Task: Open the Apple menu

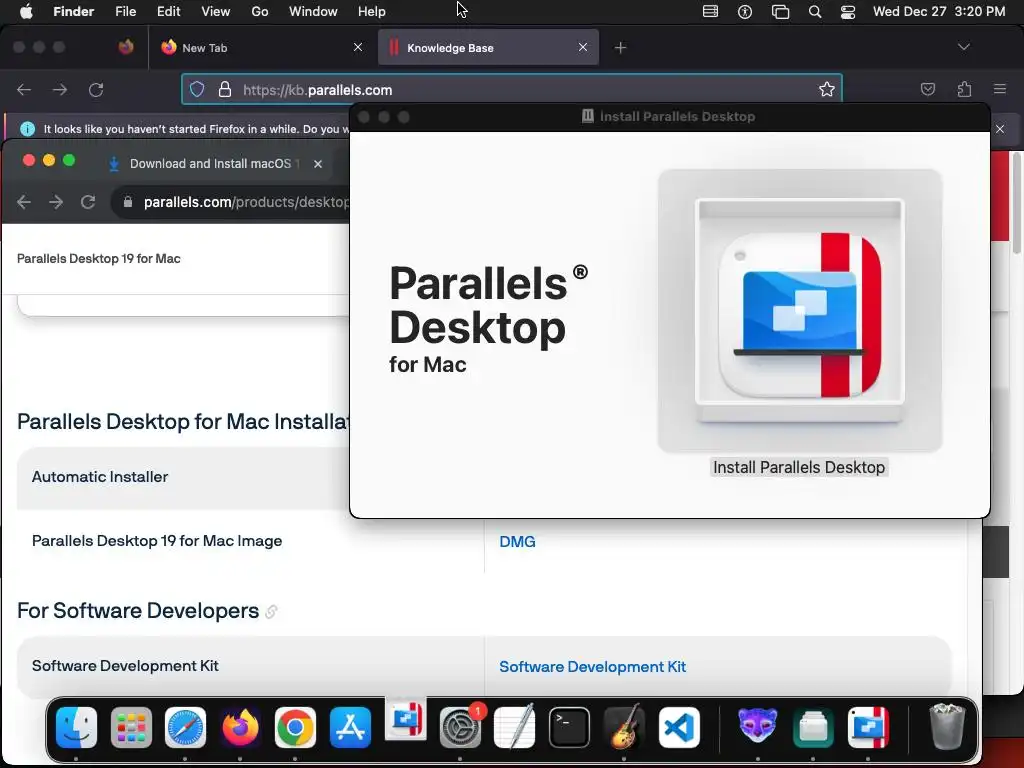Action: pyautogui.click(x=26, y=11)
